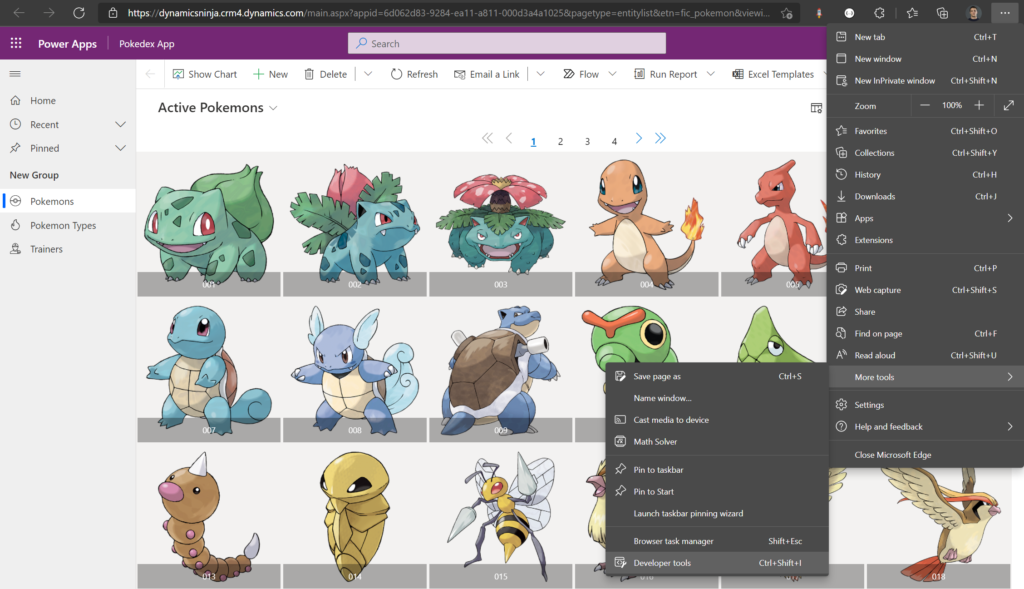1024x589 pixels.
Task: Expand the Run Report dropdown chevron
Action: 711,74
